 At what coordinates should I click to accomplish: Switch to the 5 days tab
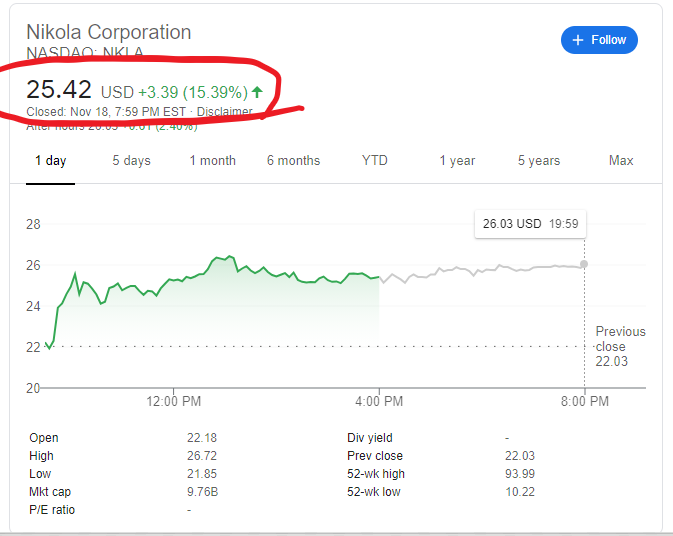pos(131,160)
